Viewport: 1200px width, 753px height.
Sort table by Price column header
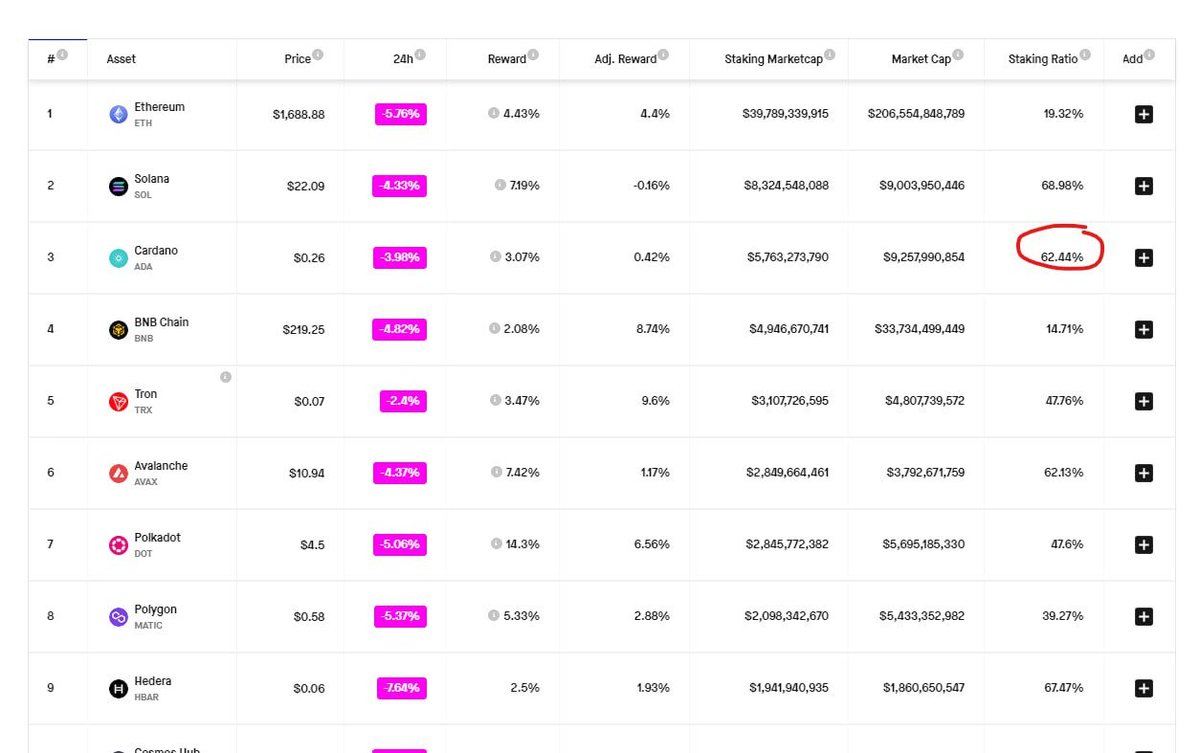pos(297,59)
